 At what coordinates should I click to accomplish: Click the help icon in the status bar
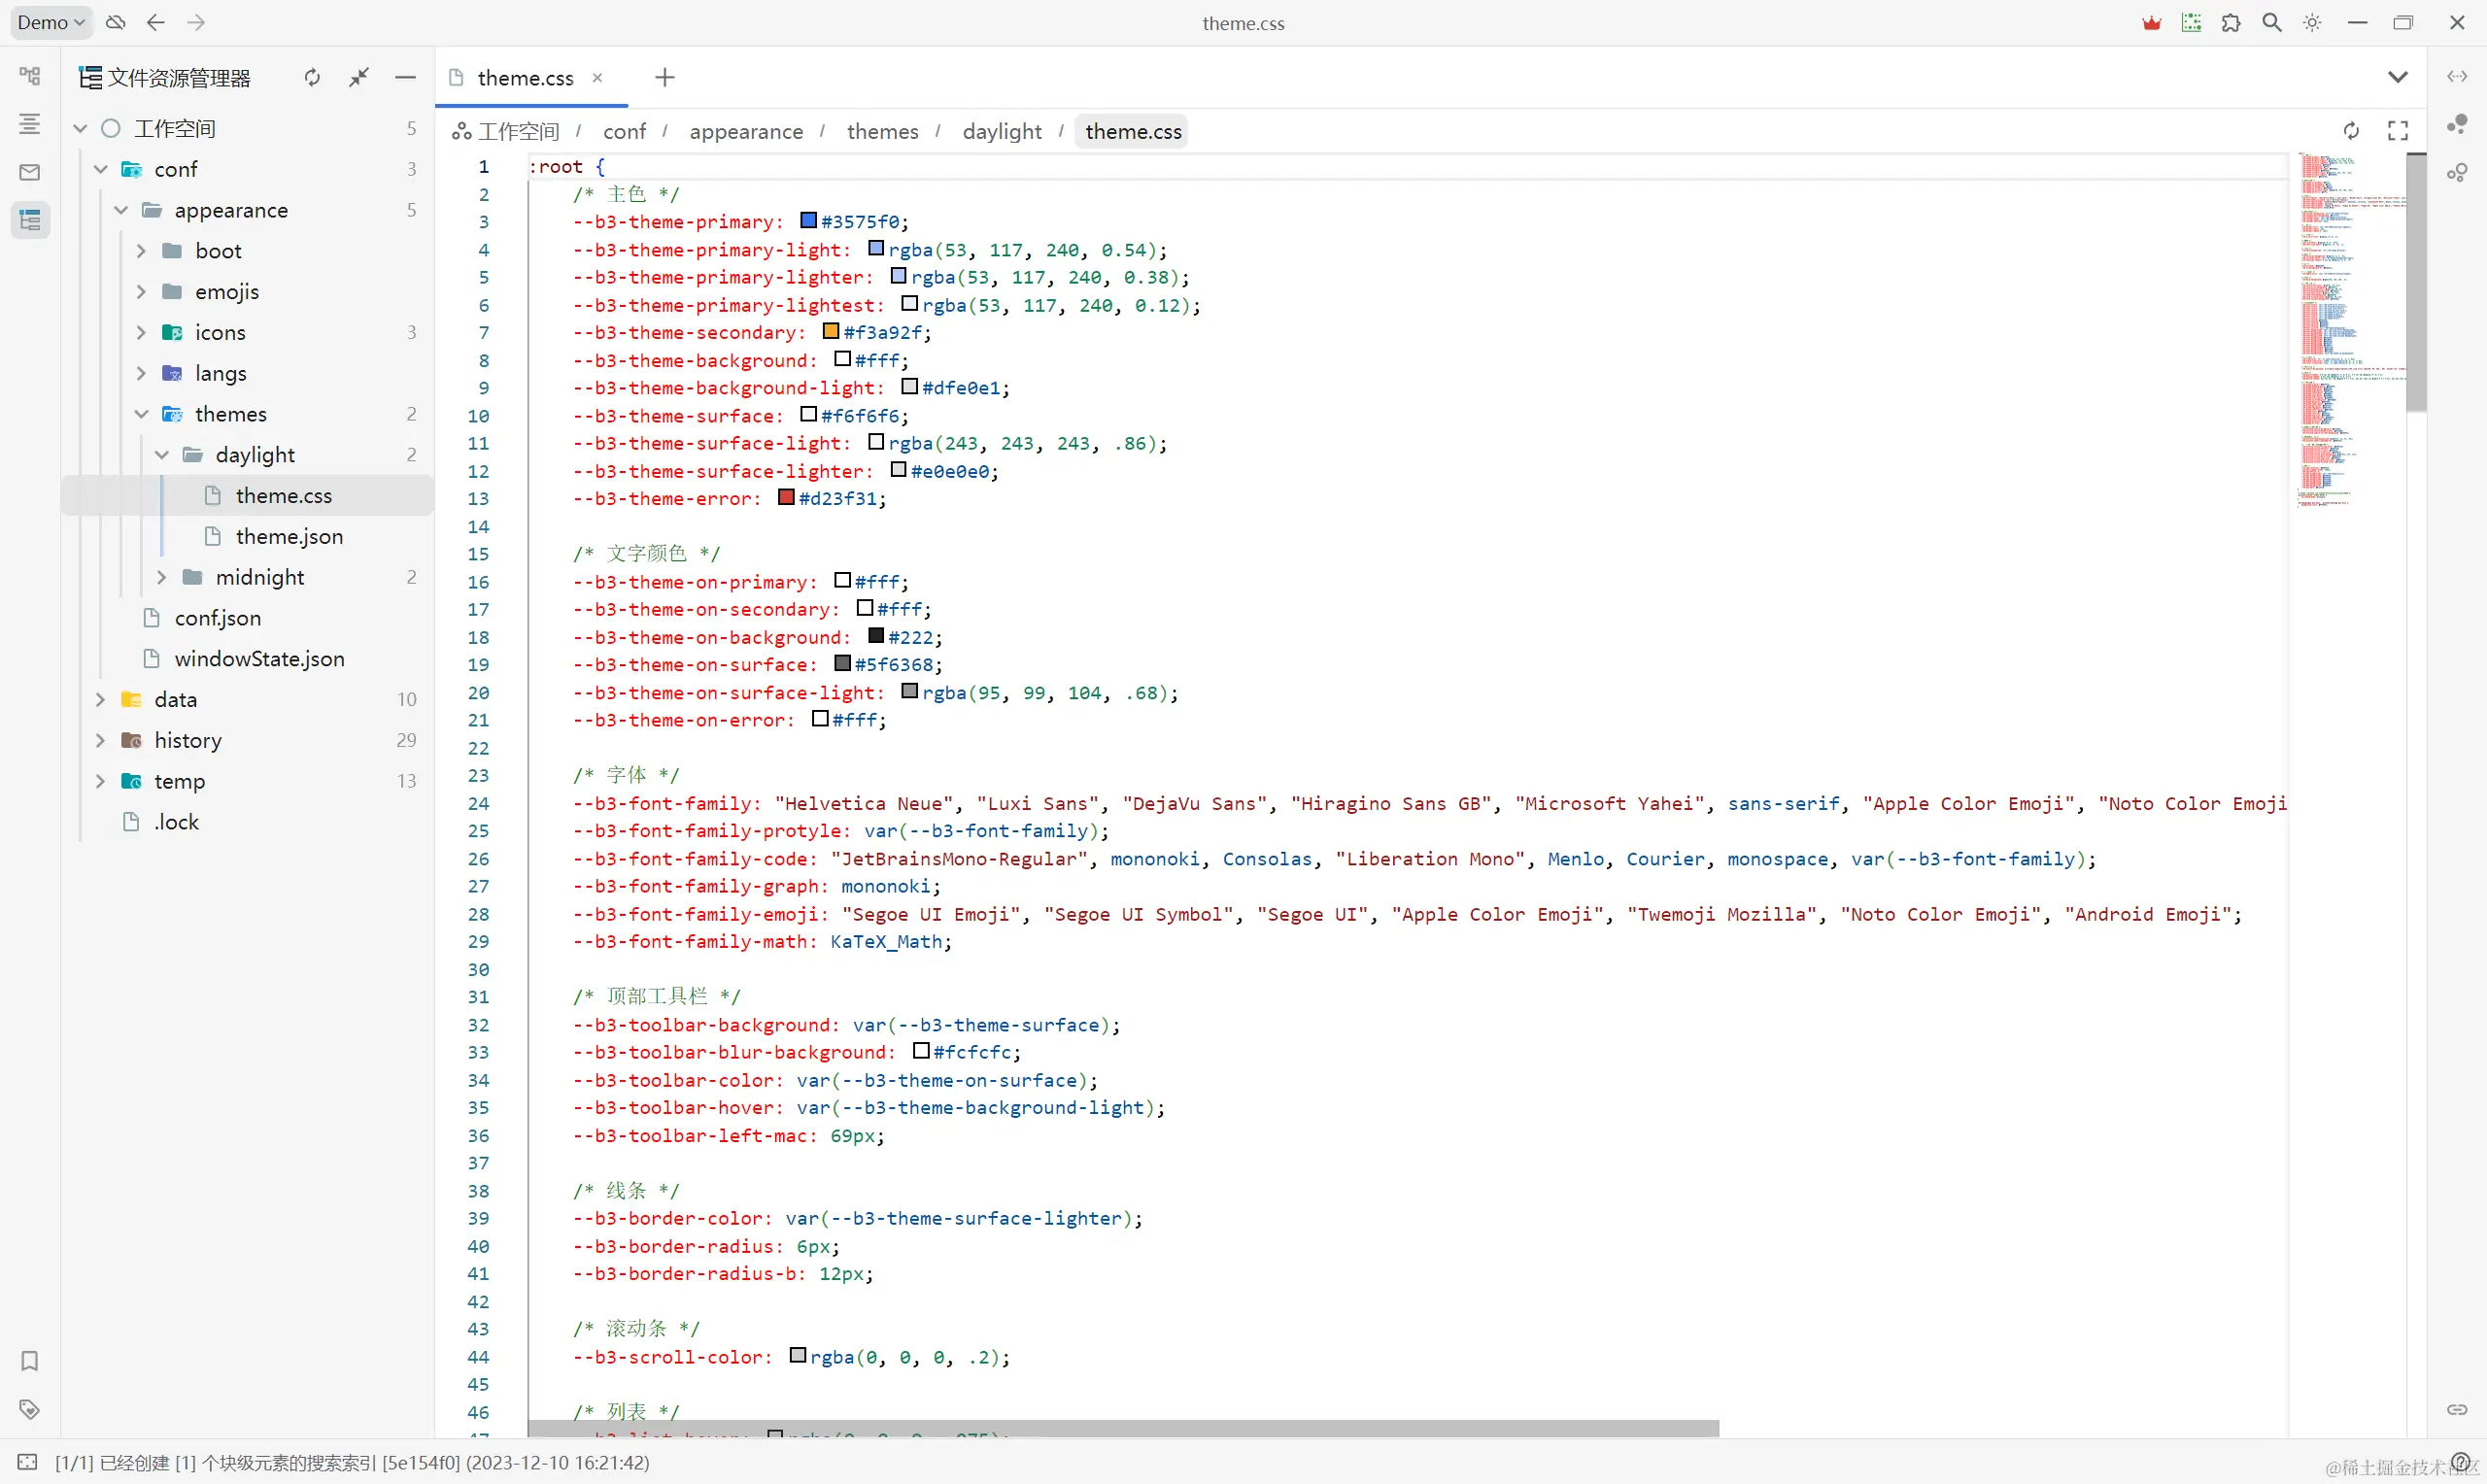[2462, 1463]
